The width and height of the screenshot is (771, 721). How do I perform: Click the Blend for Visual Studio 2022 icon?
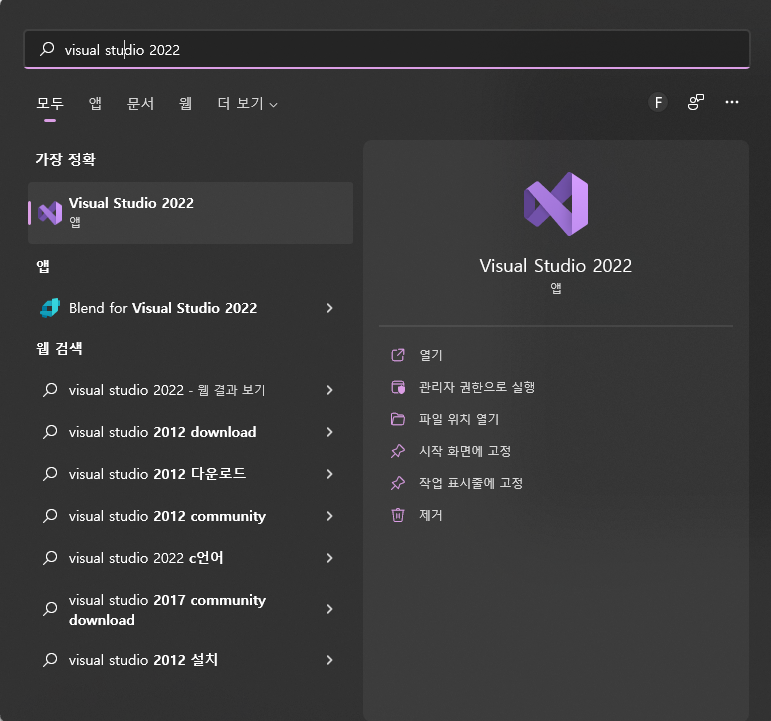point(50,308)
